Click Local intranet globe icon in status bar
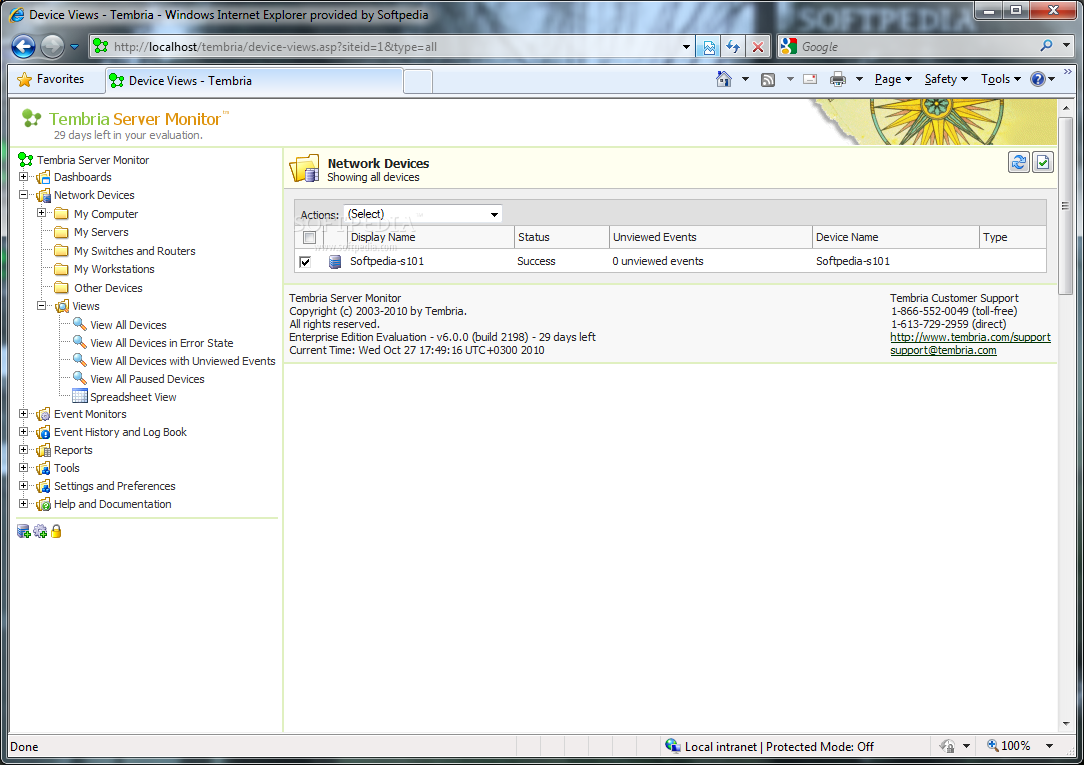 point(673,745)
